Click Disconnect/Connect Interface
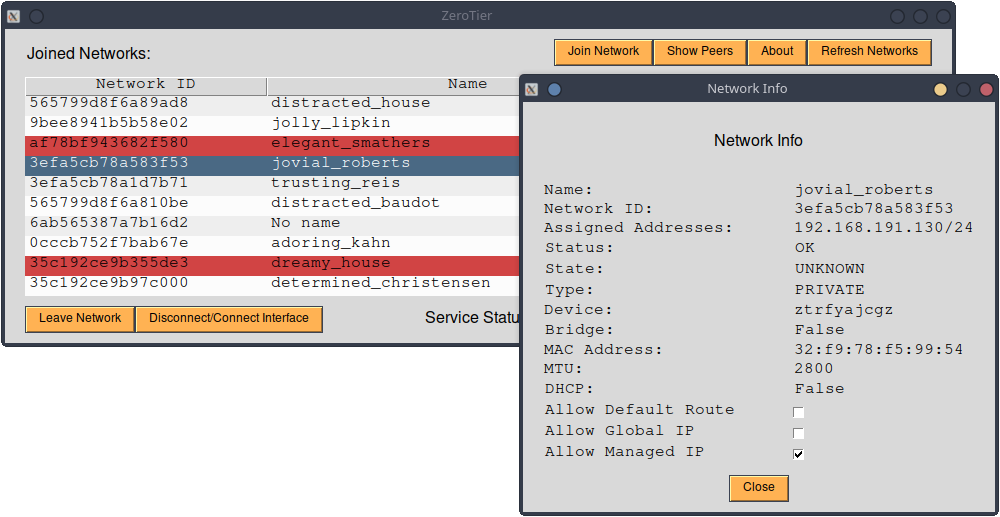 (228, 319)
